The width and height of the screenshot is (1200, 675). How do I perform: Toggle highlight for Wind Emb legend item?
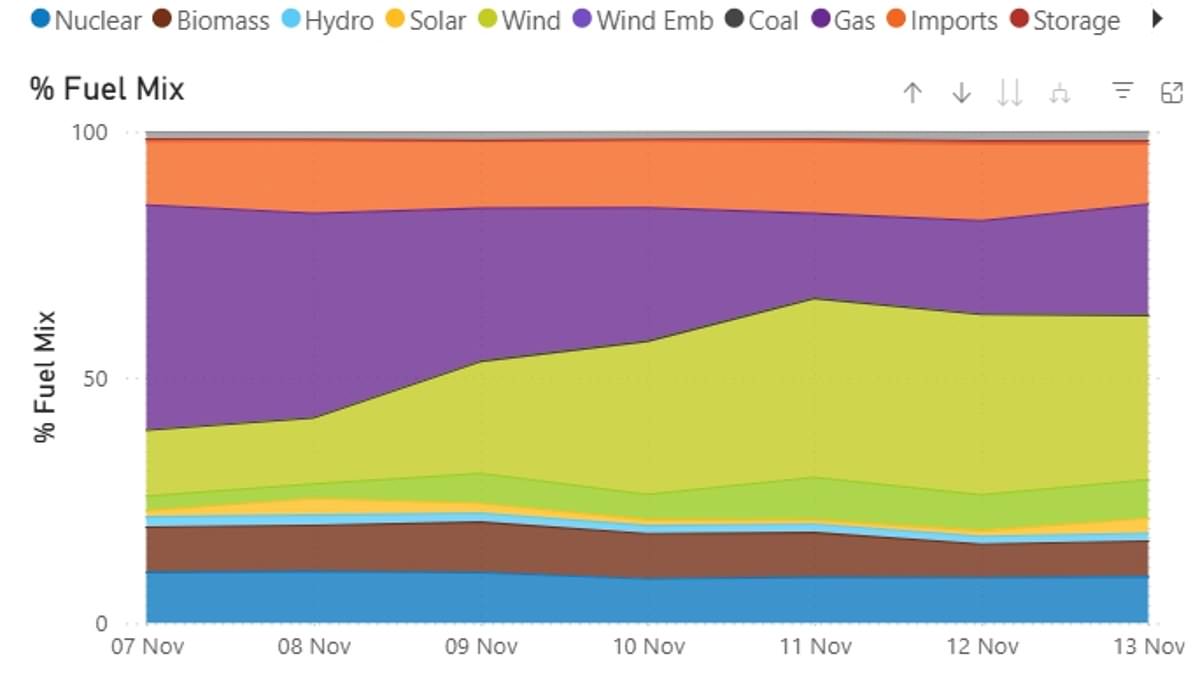654,20
